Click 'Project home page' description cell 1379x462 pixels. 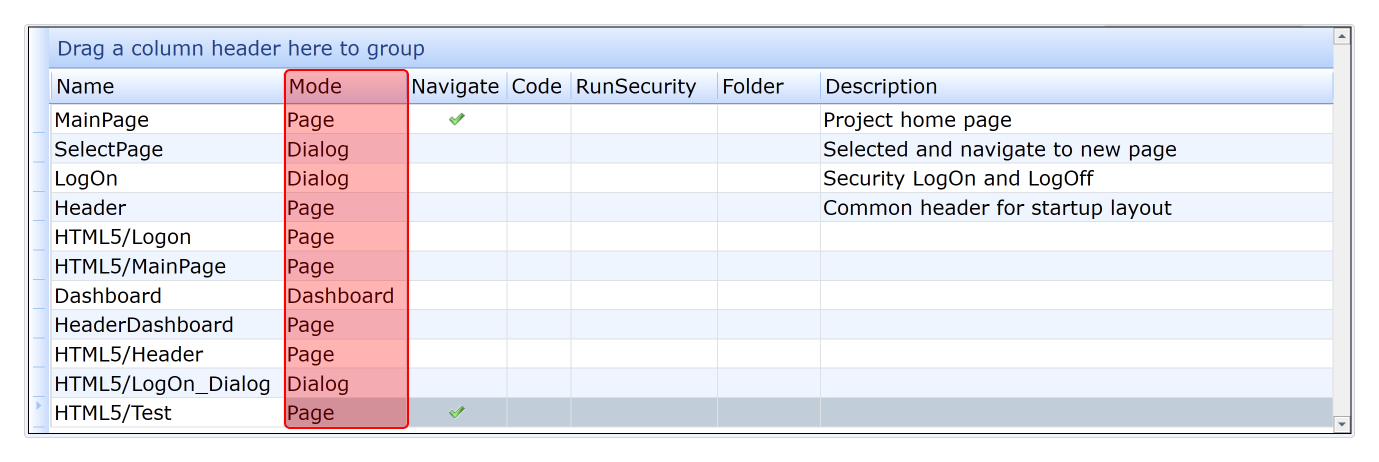click(917, 120)
